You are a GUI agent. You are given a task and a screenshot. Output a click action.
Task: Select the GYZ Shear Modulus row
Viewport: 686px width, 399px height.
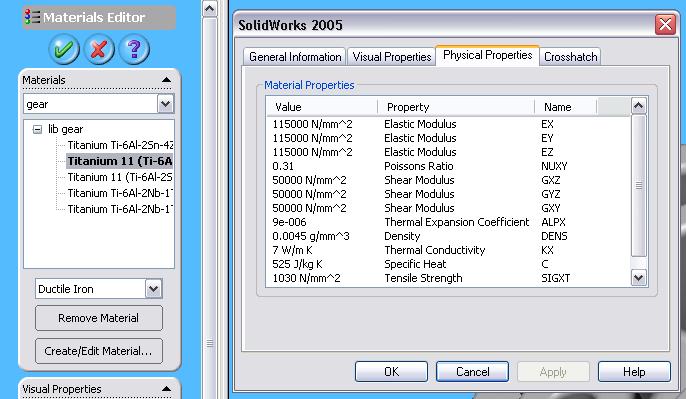(x=448, y=194)
